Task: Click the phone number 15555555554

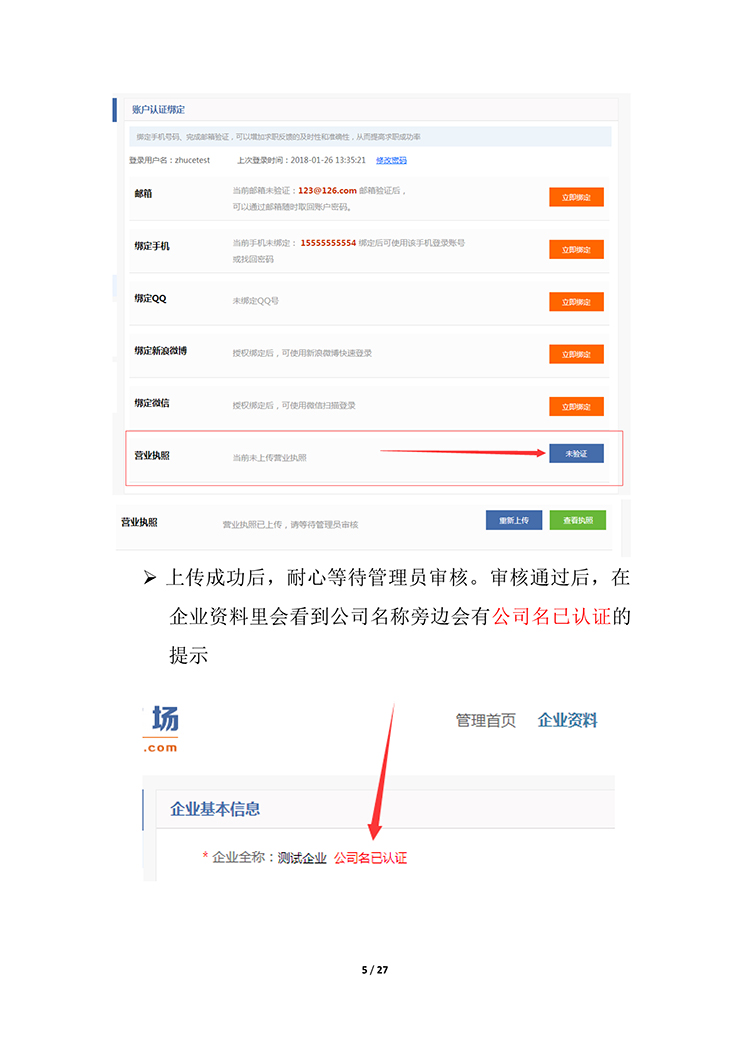Action: point(328,243)
